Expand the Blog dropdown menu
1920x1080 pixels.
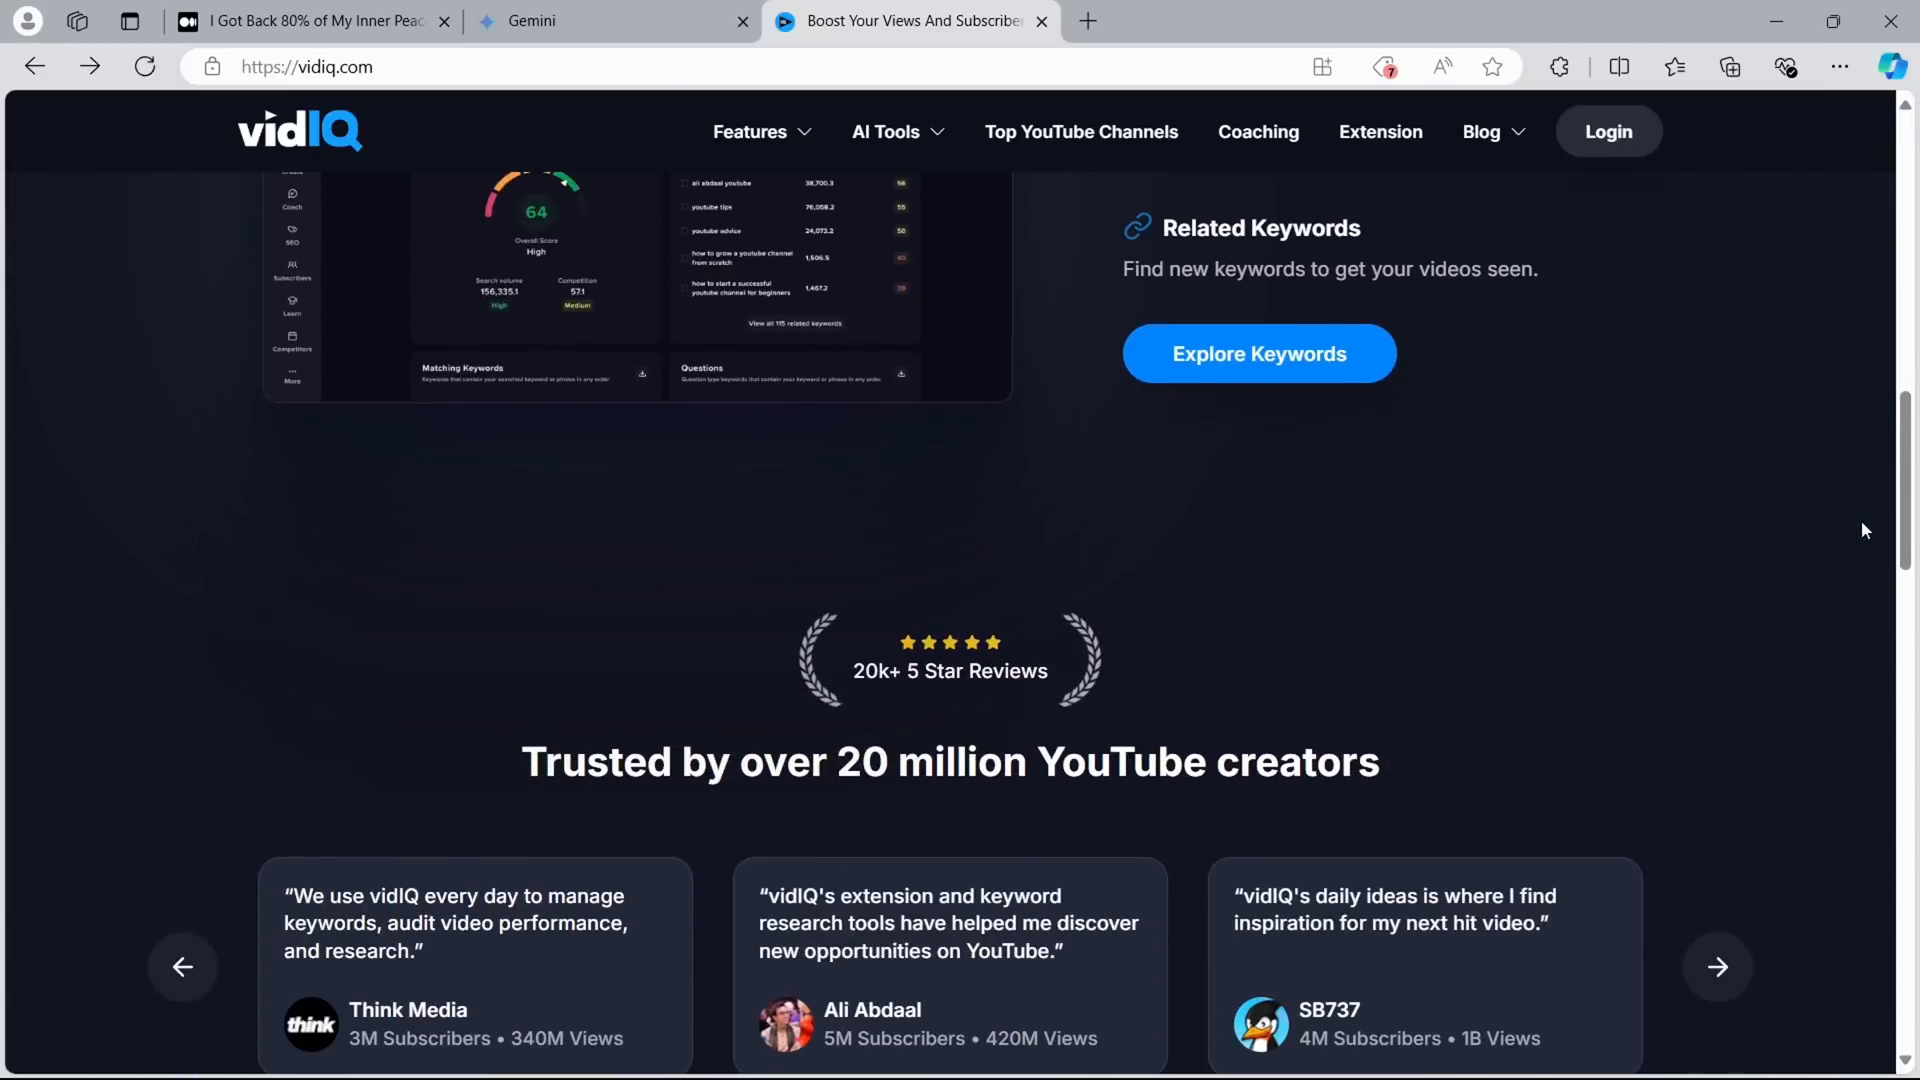tap(1494, 132)
